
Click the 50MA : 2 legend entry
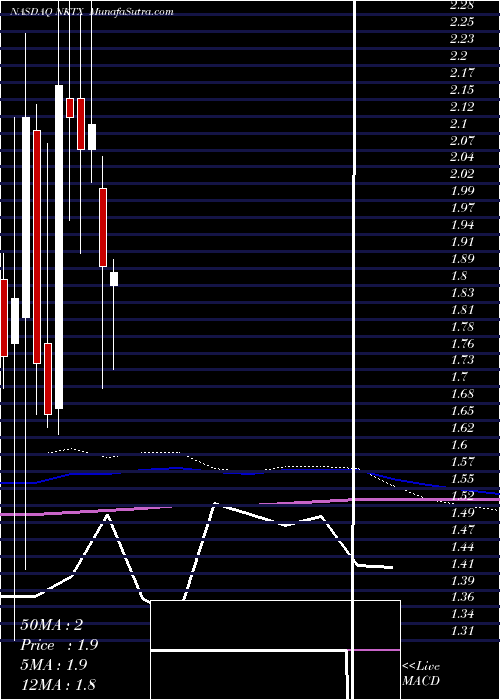point(51,625)
